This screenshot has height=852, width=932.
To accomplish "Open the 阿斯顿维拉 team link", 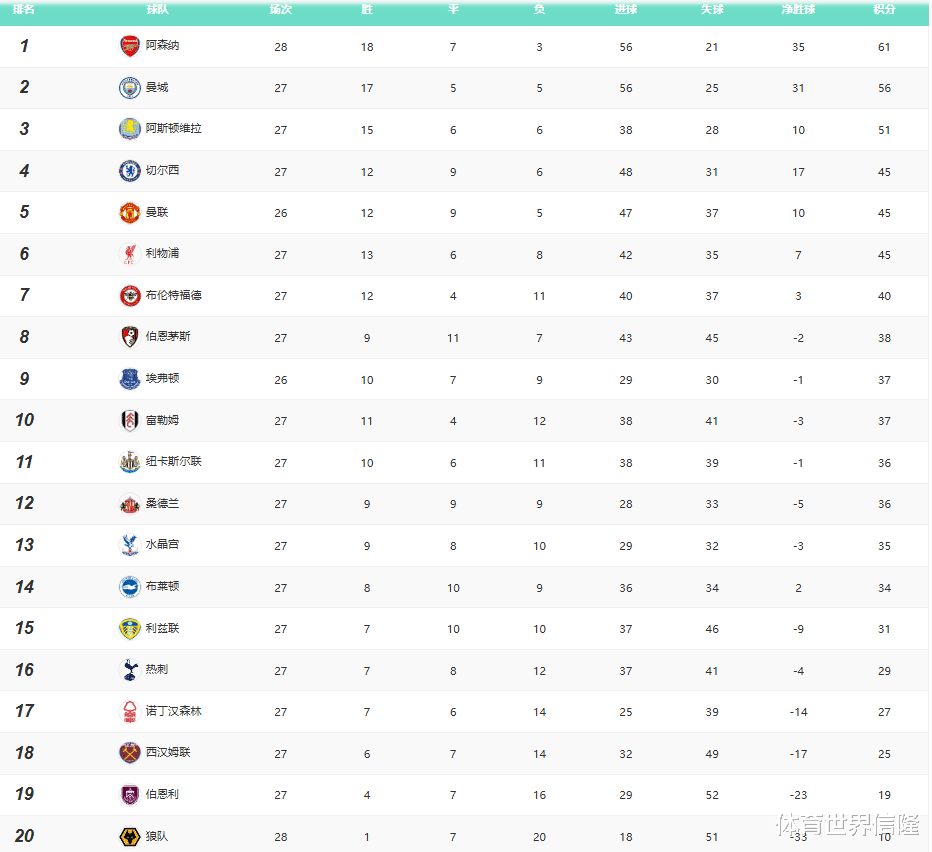I will (174, 129).
